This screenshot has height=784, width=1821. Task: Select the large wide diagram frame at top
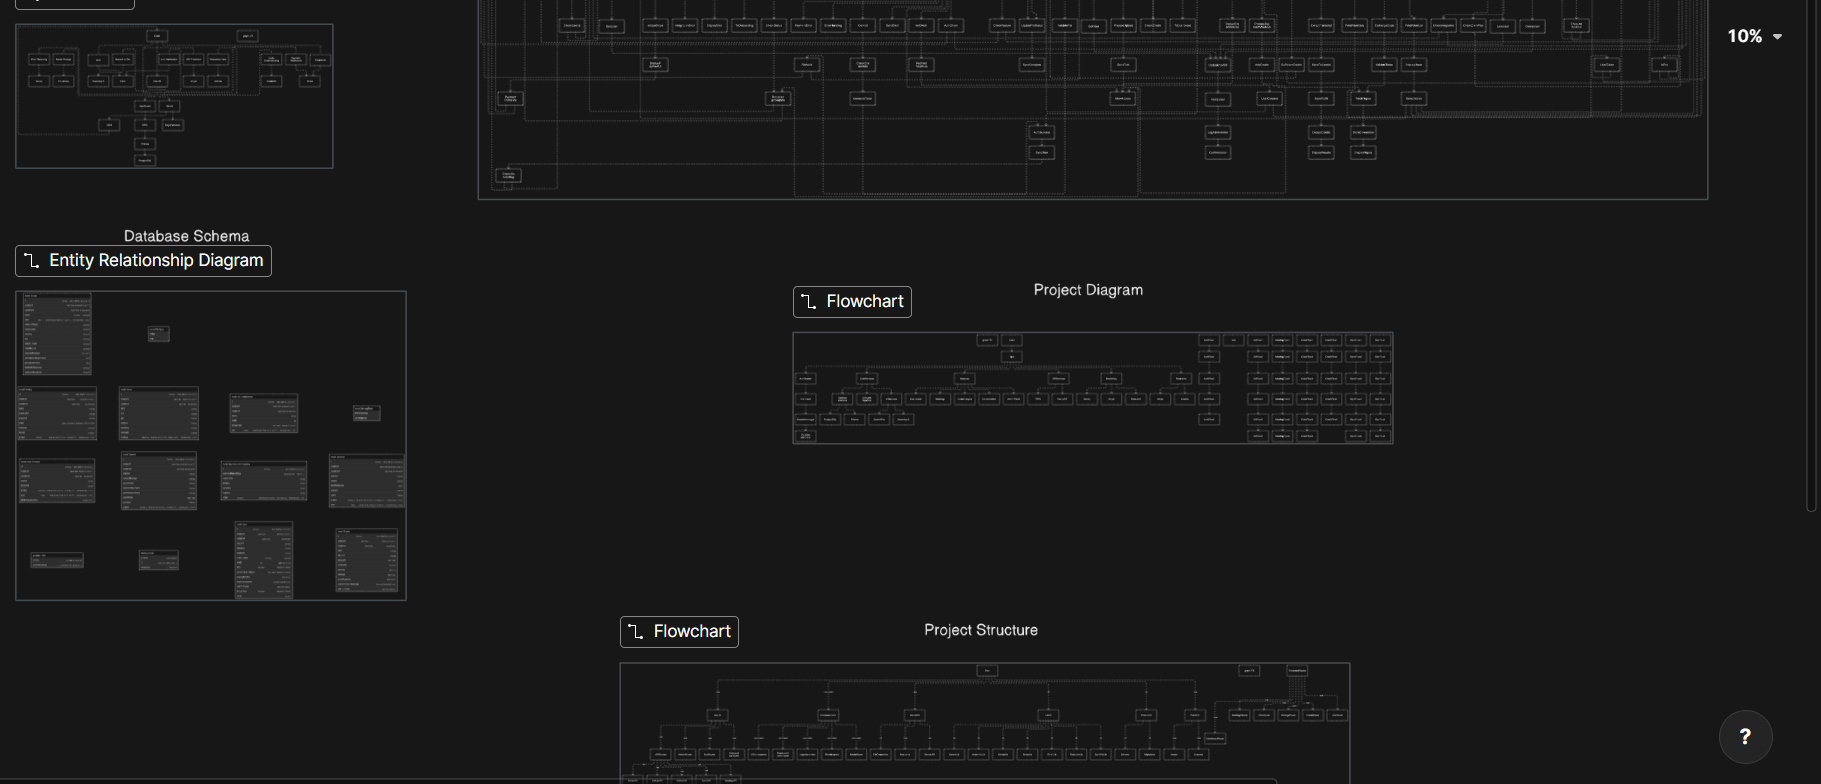(1093, 99)
